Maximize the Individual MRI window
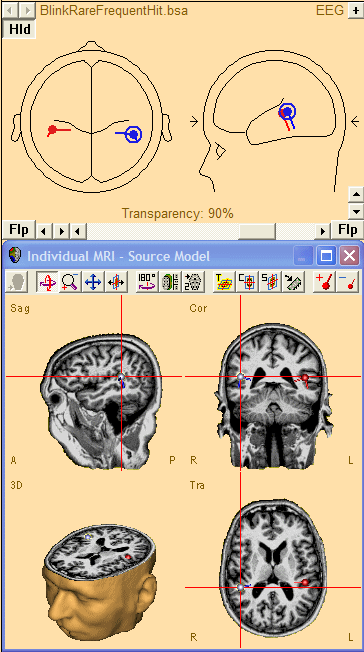 tap(327, 255)
